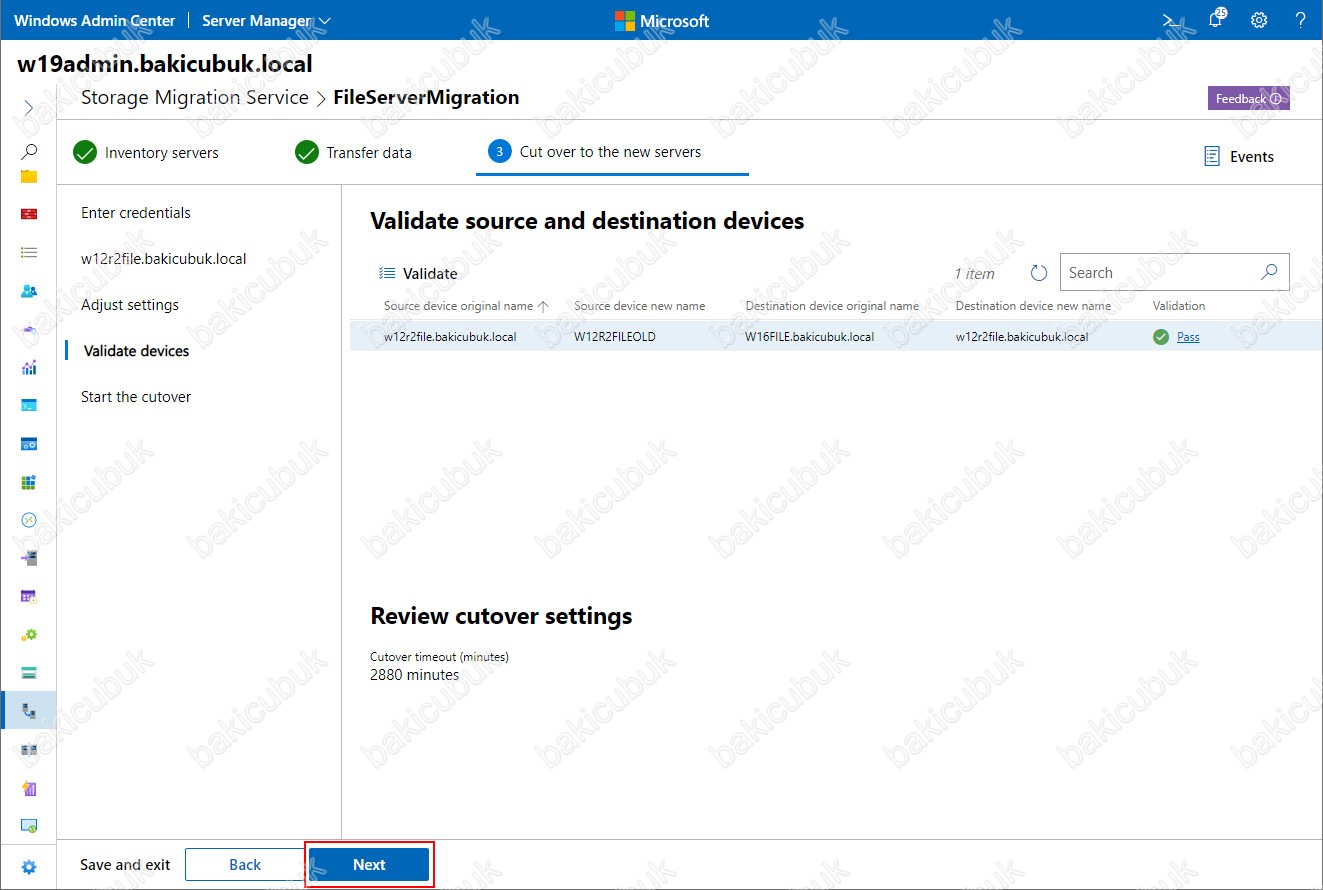Click the 2880 minutes cutover timeout value

pyautogui.click(x=415, y=675)
